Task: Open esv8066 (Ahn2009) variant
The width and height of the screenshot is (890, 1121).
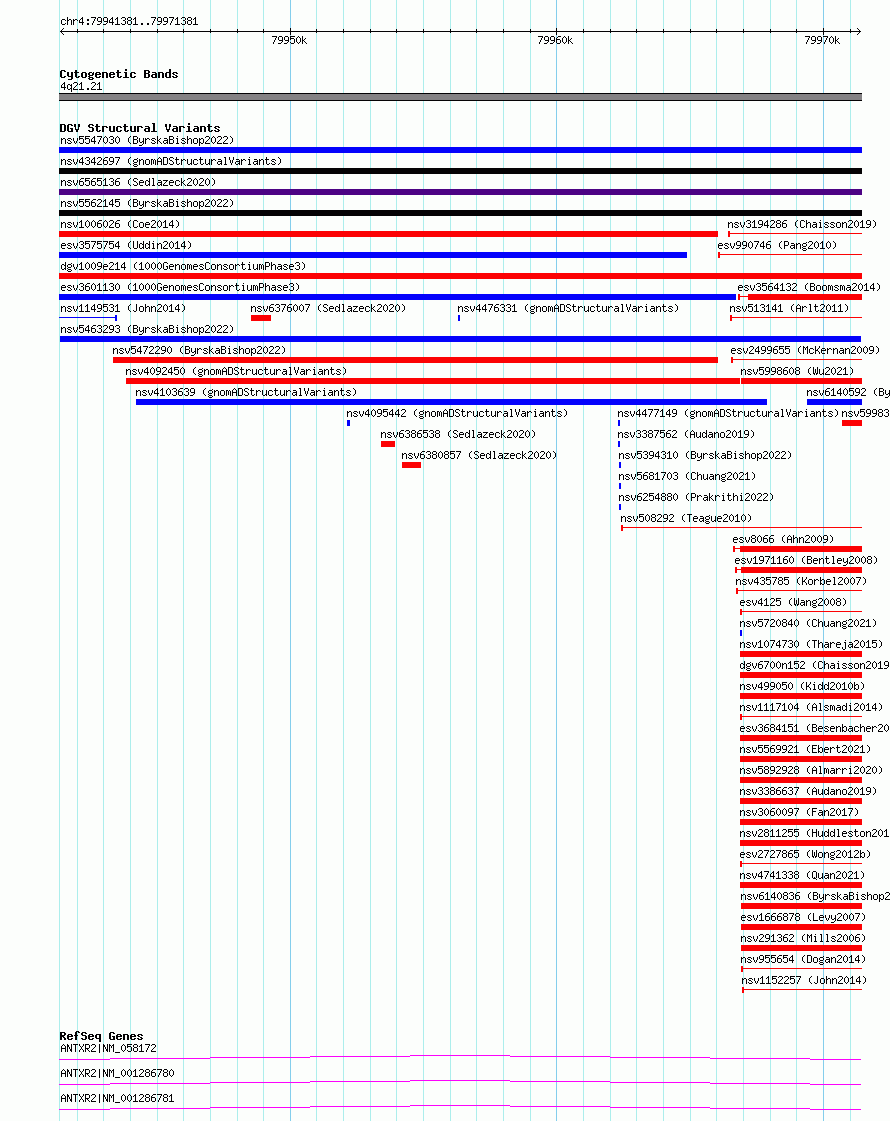Action: click(783, 539)
